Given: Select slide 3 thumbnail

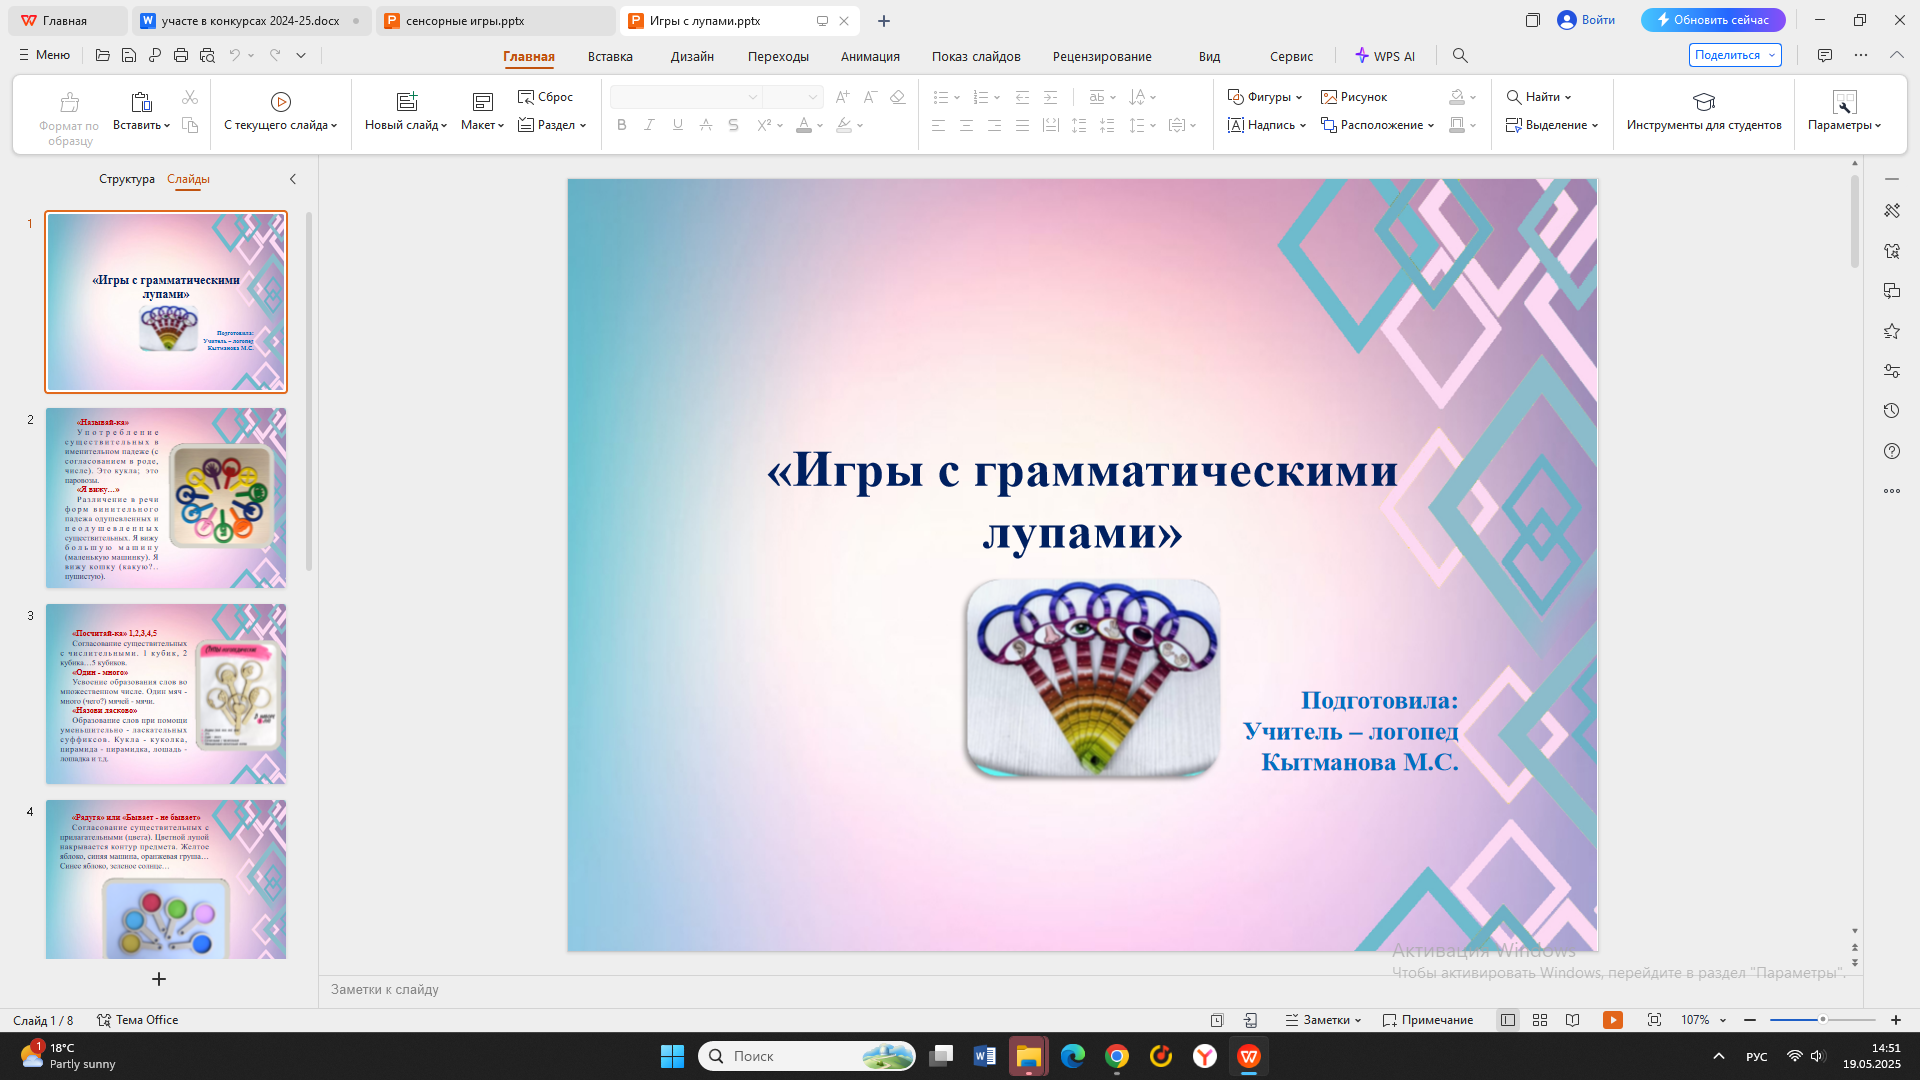Looking at the screenshot, I should coord(166,693).
